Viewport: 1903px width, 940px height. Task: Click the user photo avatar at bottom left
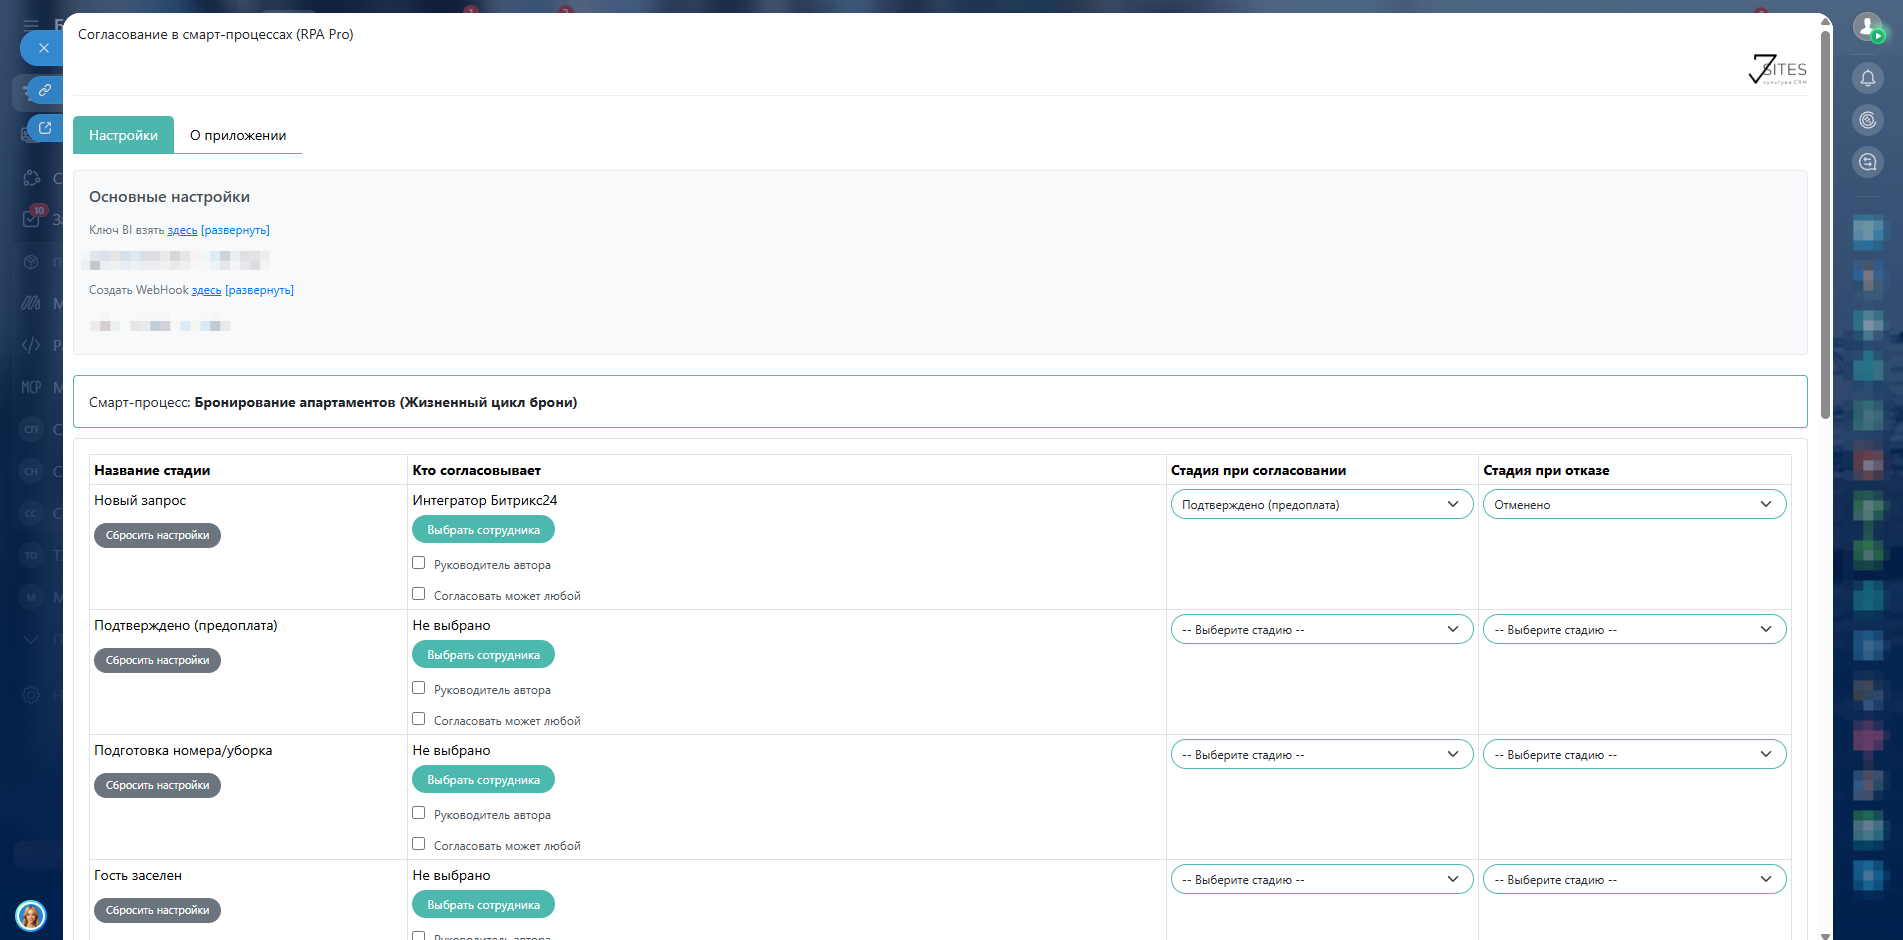point(31,915)
